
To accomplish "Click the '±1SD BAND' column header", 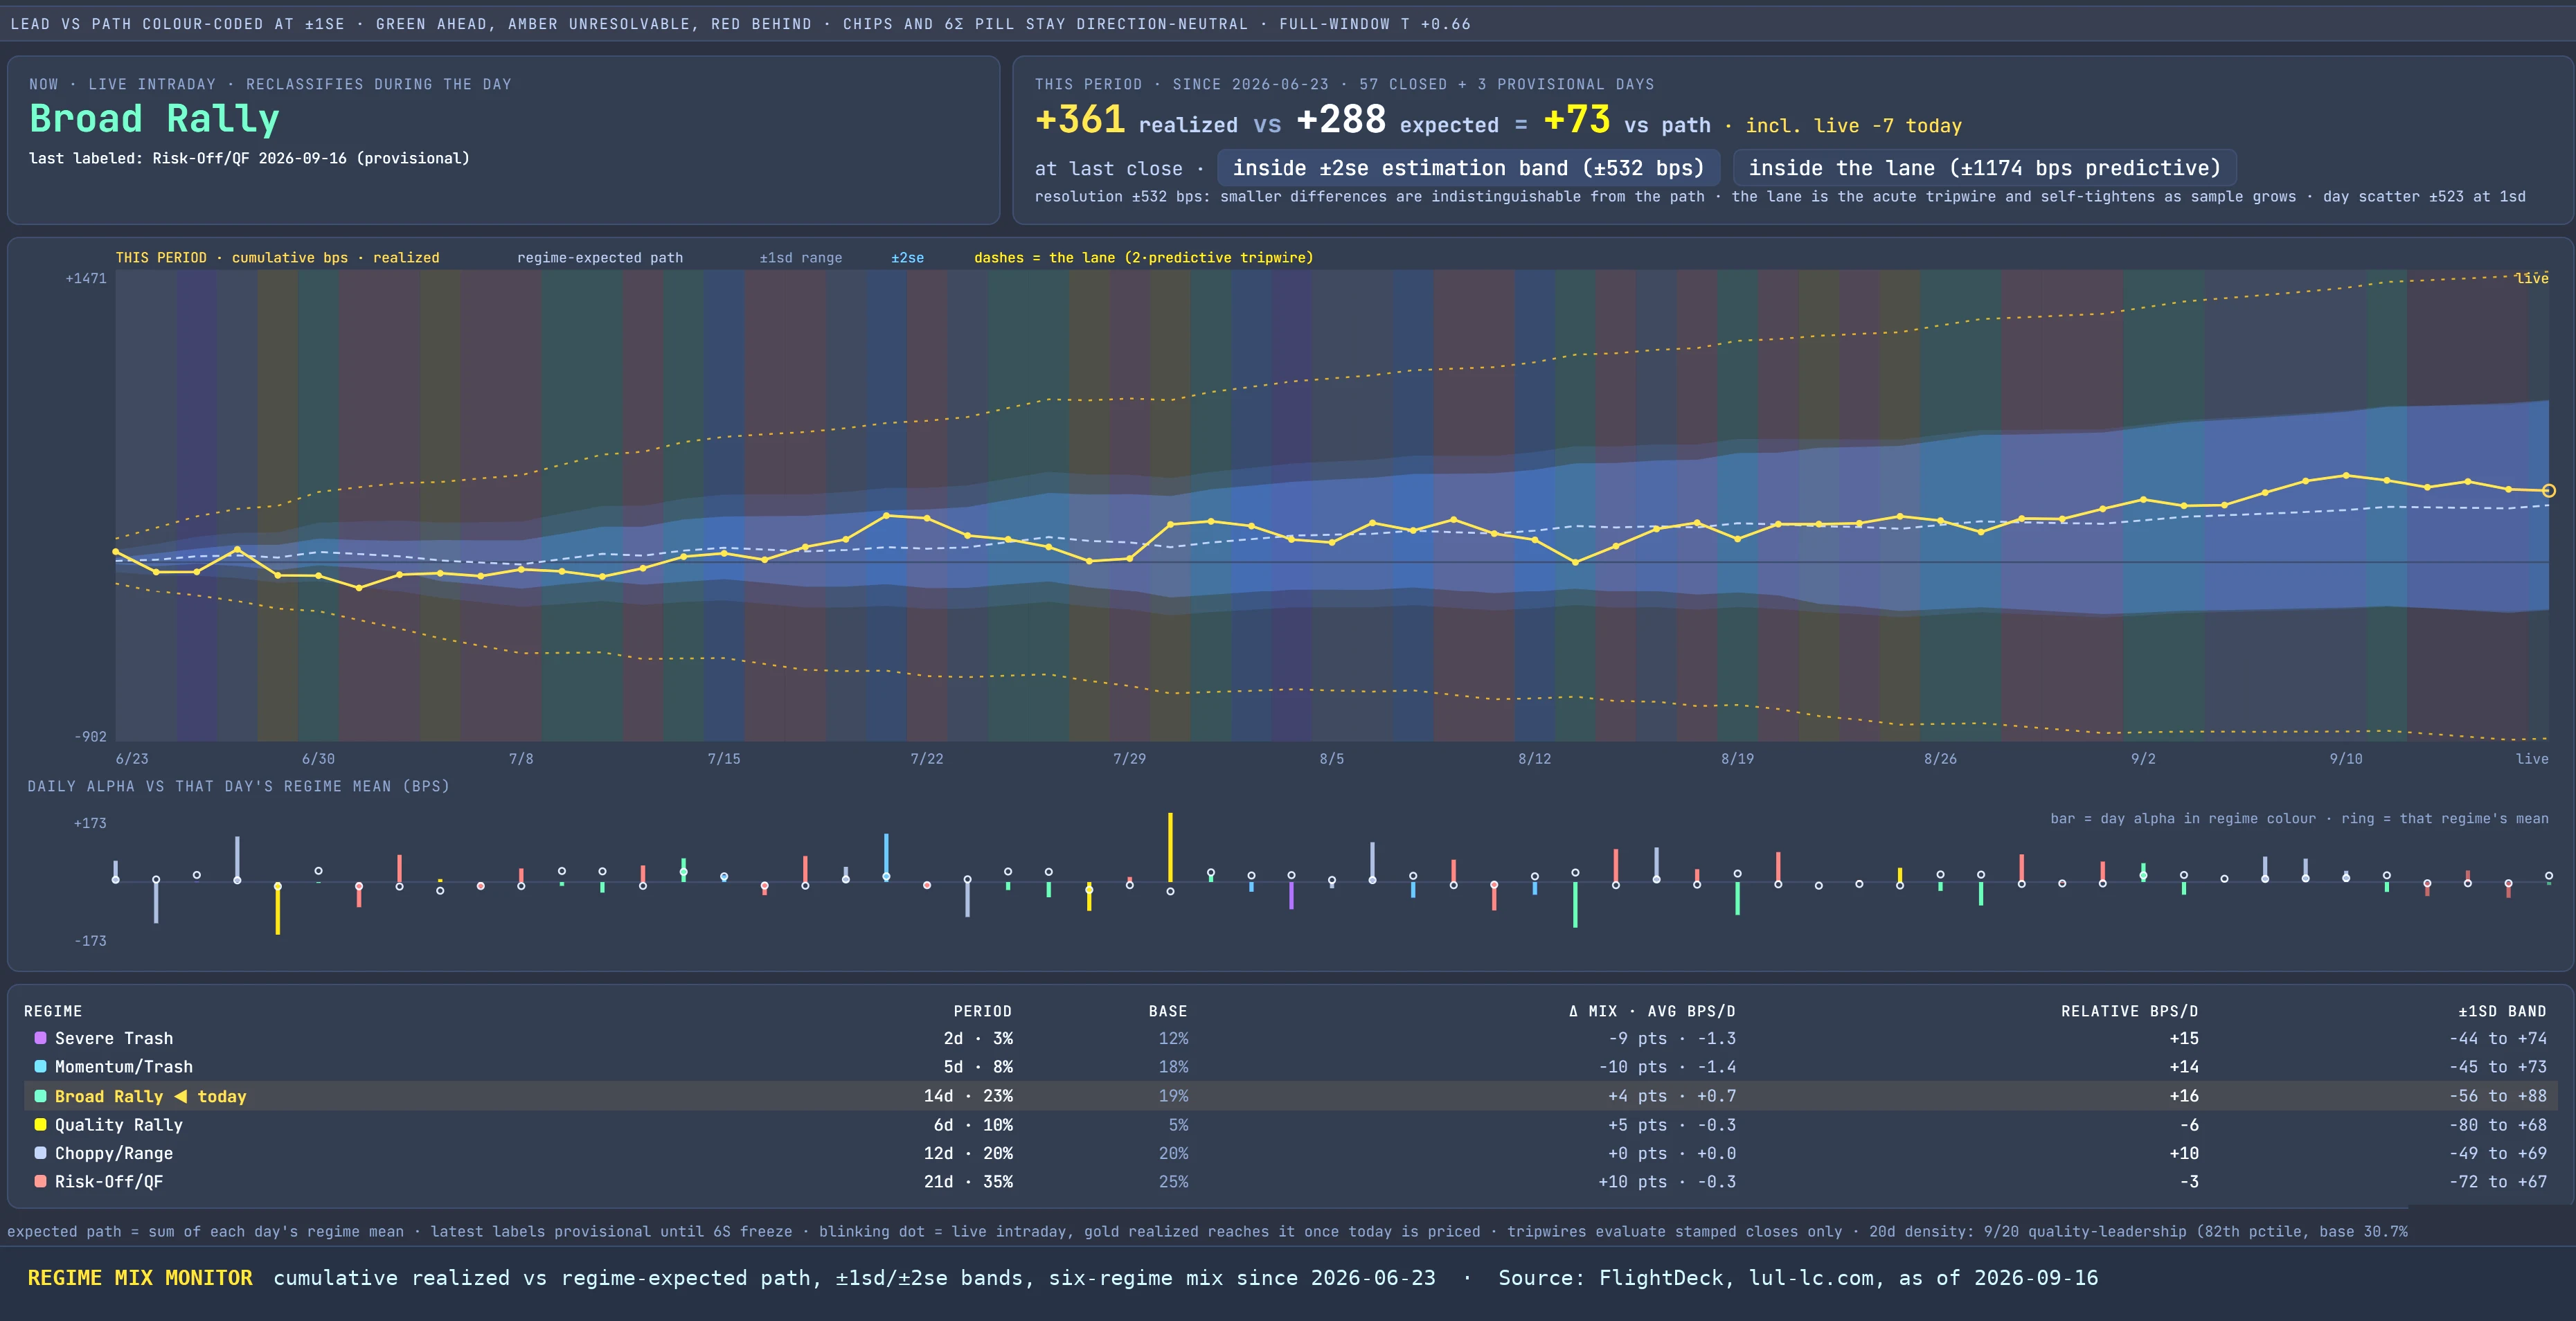I will pyautogui.click(x=2502, y=1011).
